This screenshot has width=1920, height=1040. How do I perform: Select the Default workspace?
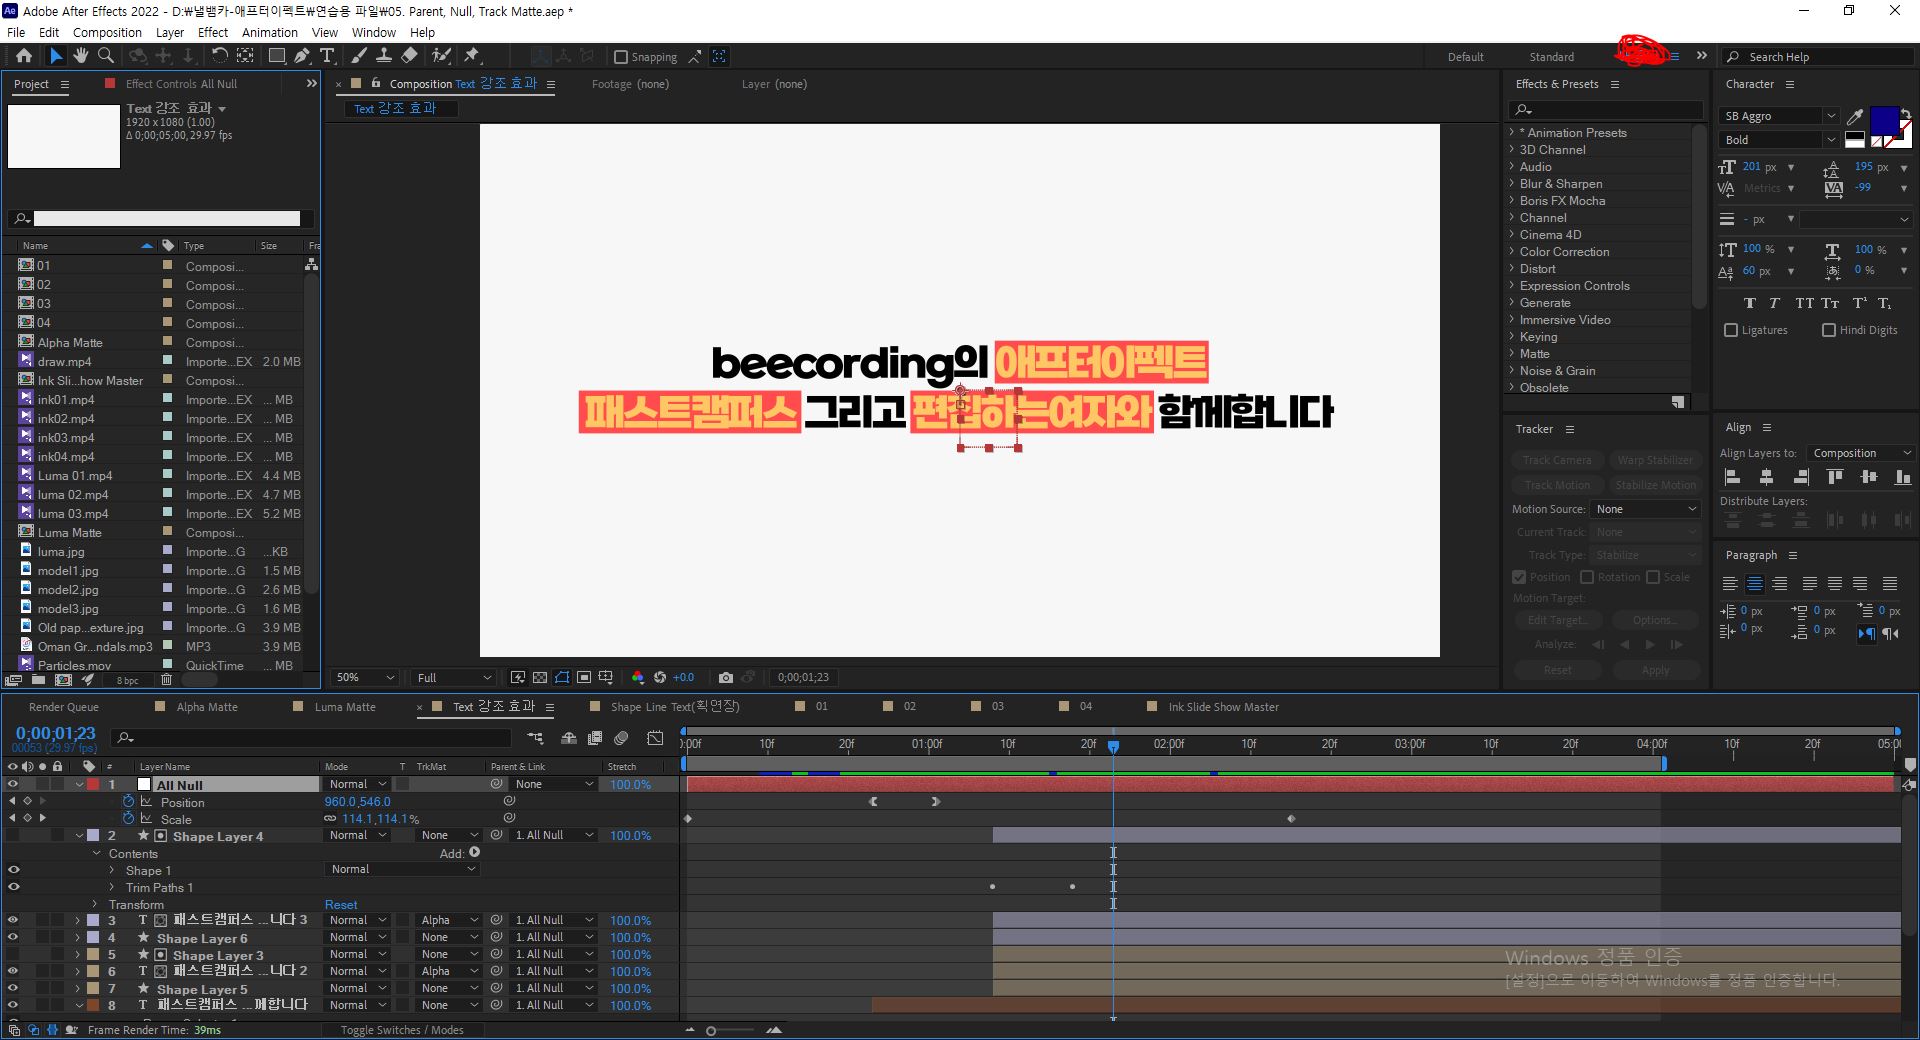click(1466, 57)
